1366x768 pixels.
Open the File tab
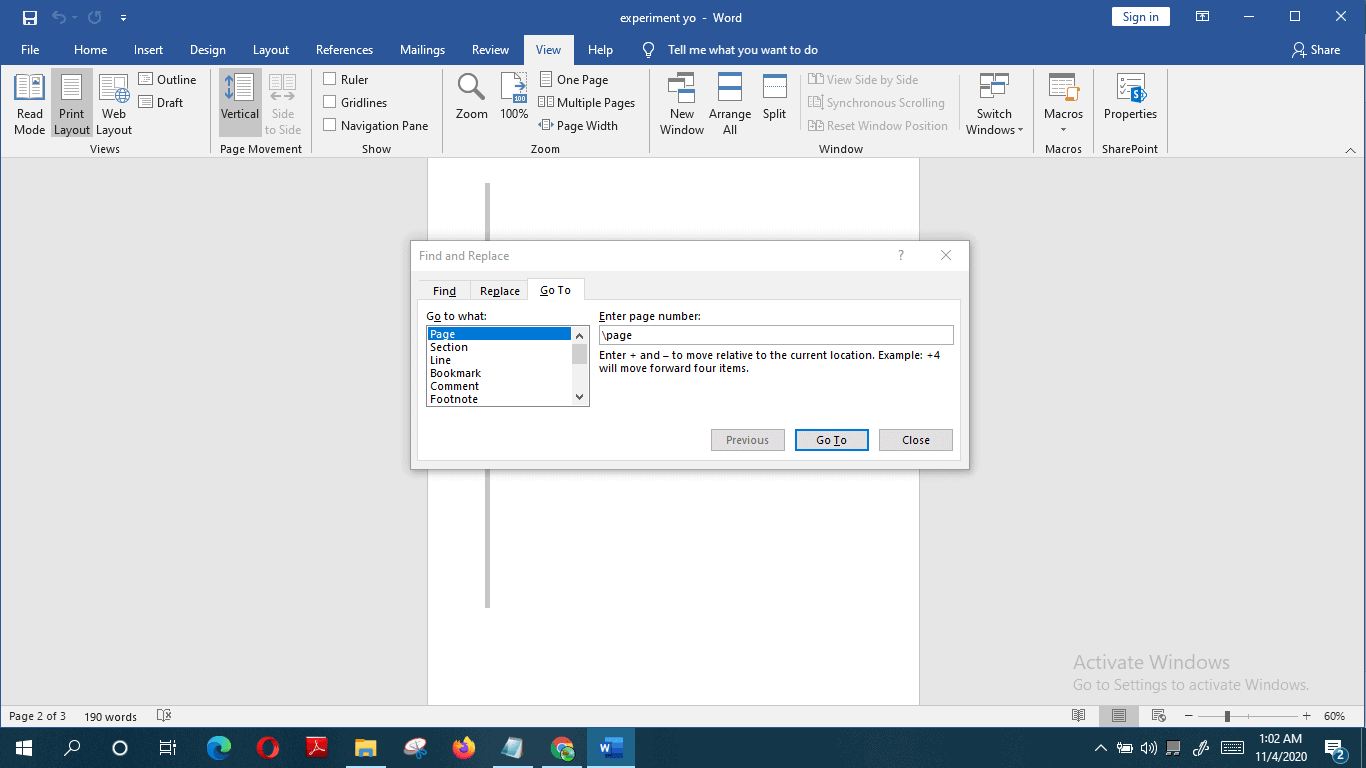[30, 50]
